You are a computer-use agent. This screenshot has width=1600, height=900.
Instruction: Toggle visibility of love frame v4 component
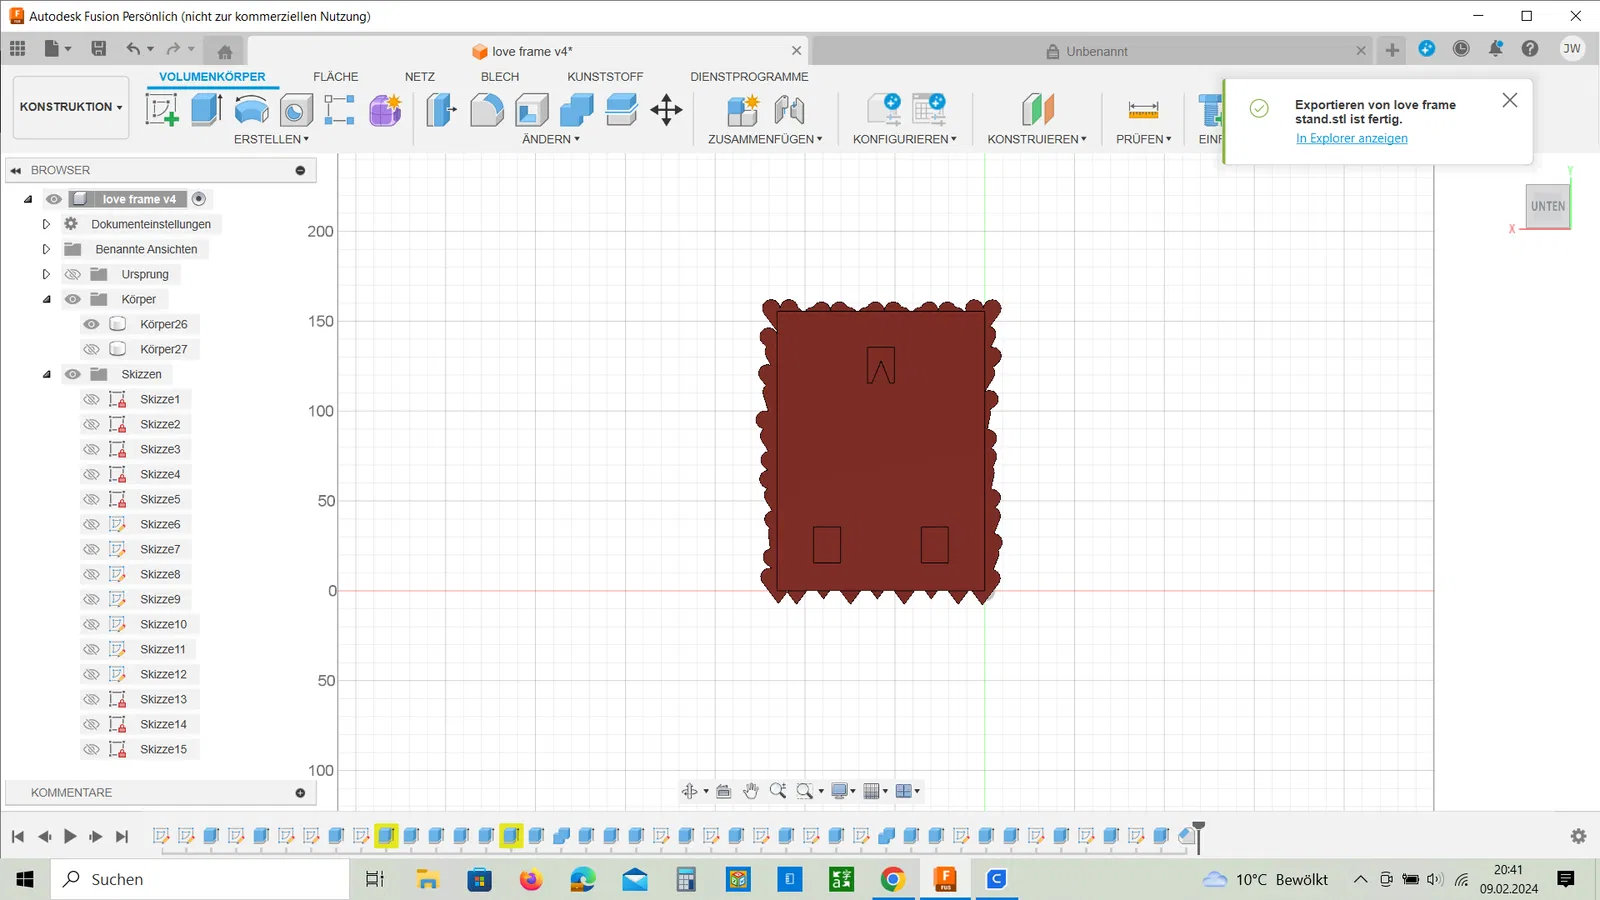click(54, 199)
